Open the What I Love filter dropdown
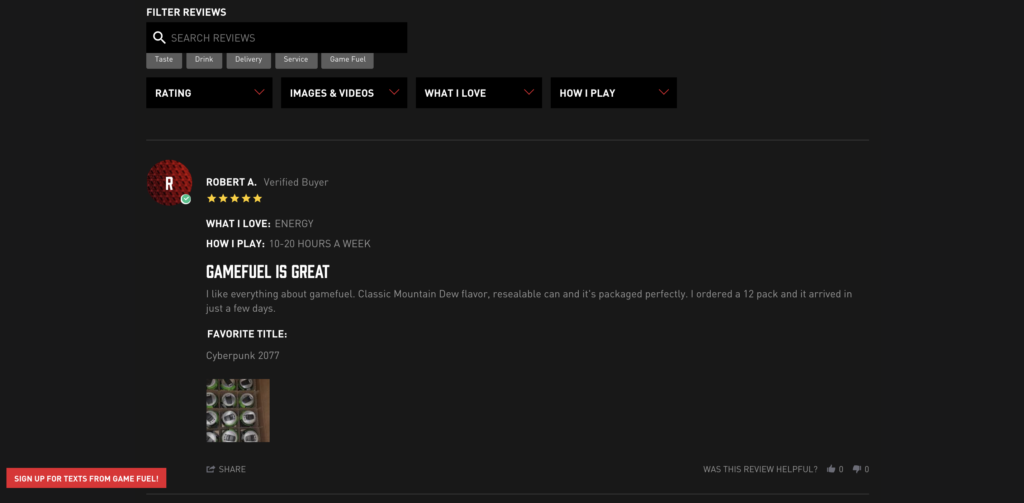The width and height of the screenshot is (1024, 503). tap(478, 93)
